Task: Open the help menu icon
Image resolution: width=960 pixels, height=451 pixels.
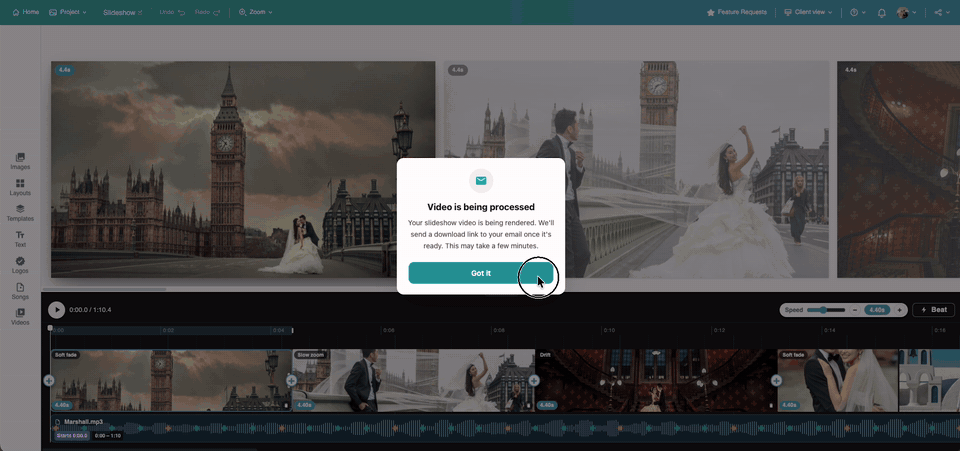Action: 857,12
